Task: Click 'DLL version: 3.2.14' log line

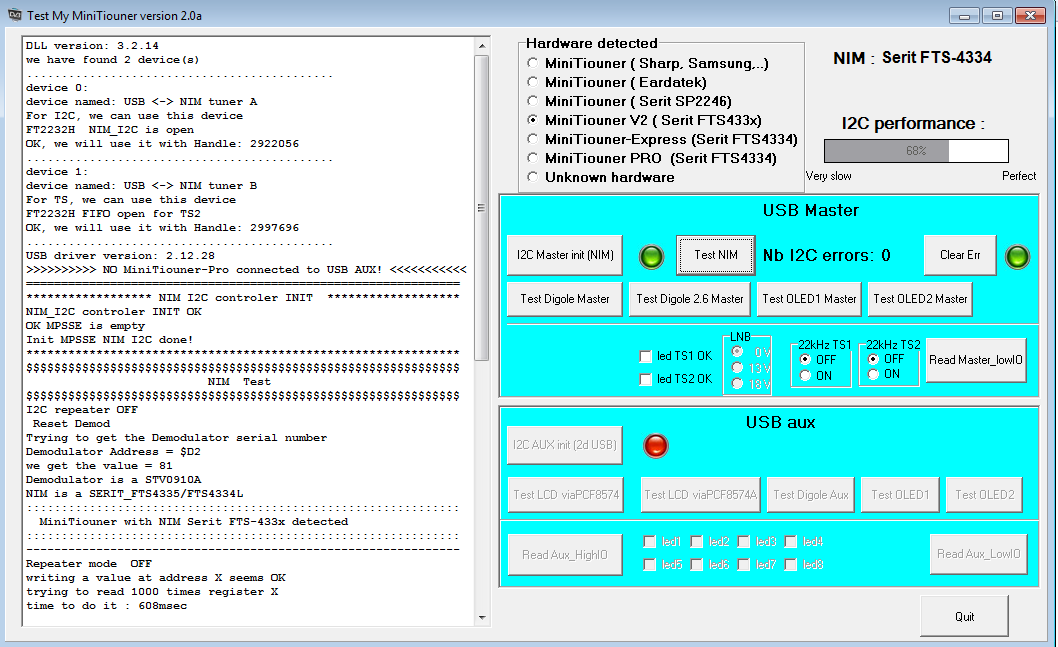Action: click(92, 46)
